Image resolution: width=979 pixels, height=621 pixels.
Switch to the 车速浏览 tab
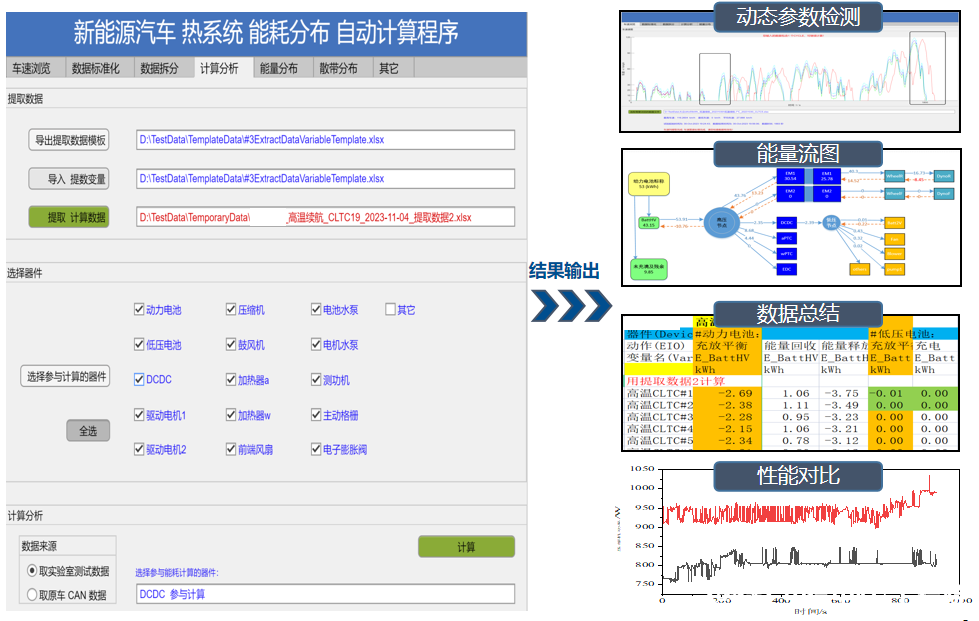(31, 68)
